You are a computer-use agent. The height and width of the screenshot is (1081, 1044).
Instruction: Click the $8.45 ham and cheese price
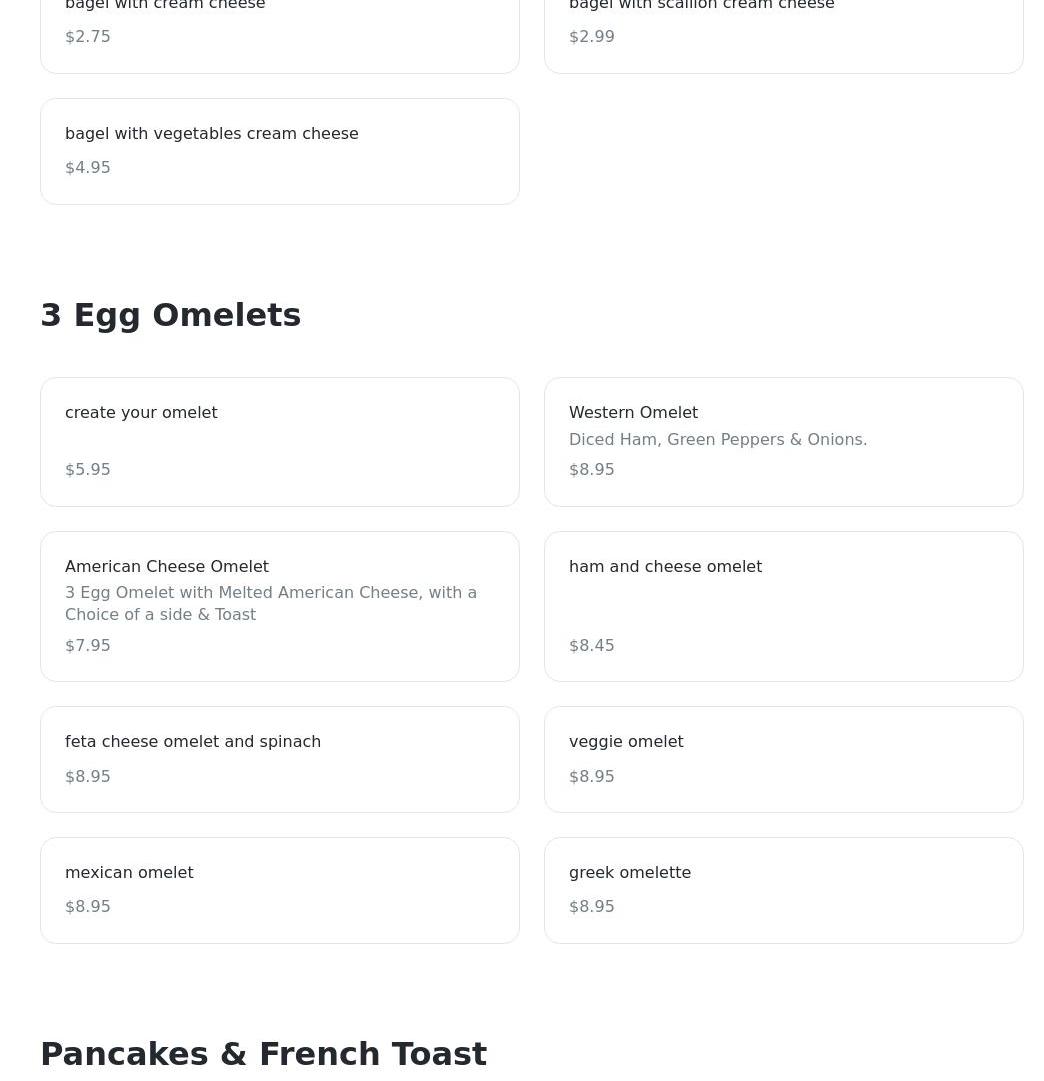click(x=592, y=646)
